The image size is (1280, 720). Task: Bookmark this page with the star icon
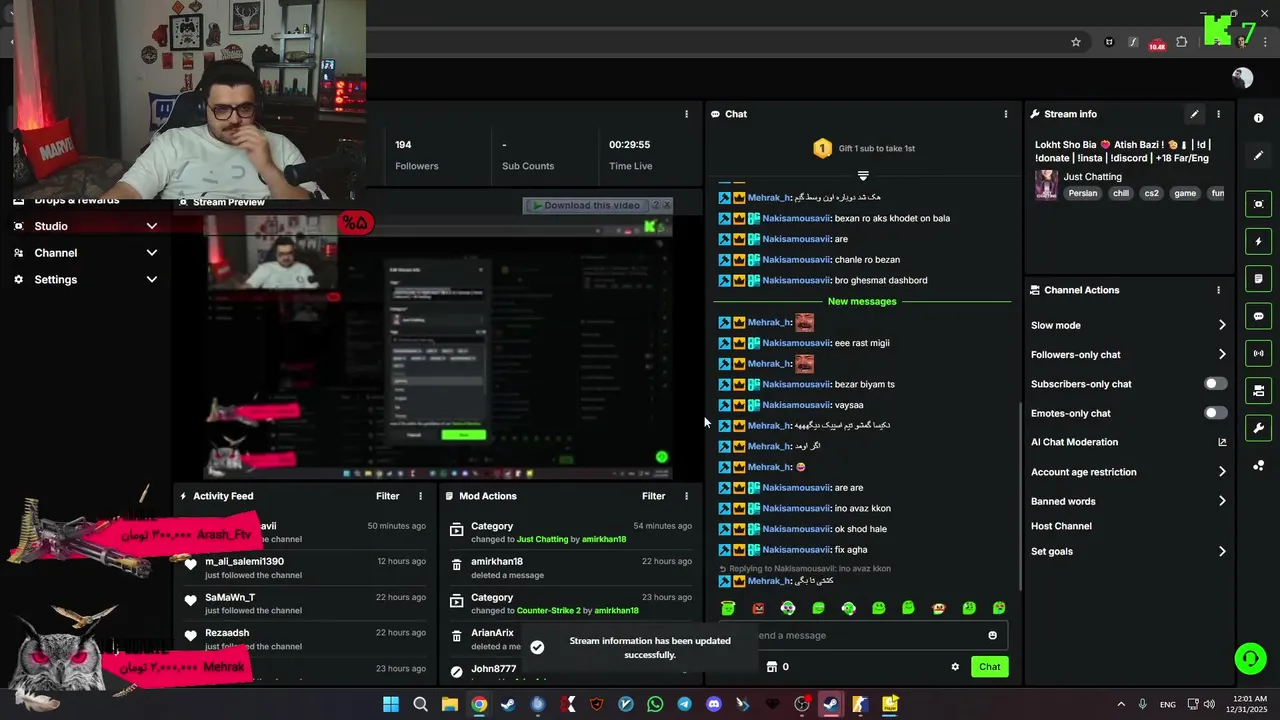pyautogui.click(x=1076, y=42)
